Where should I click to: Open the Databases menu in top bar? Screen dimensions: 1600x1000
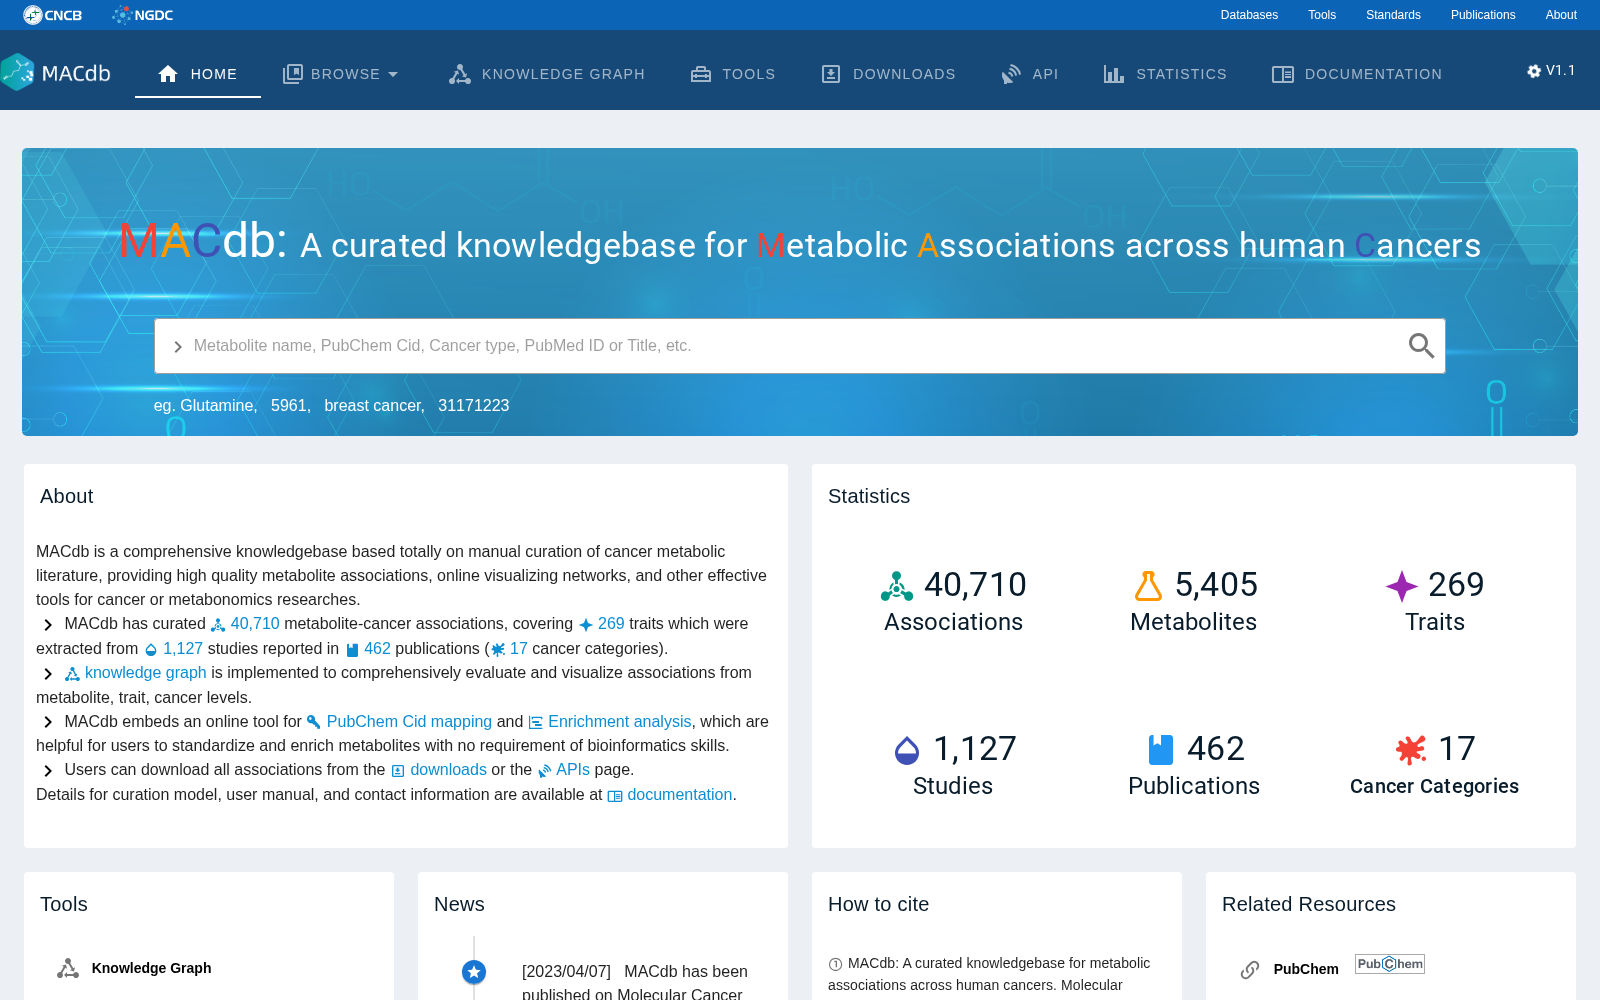click(1249, 15)
